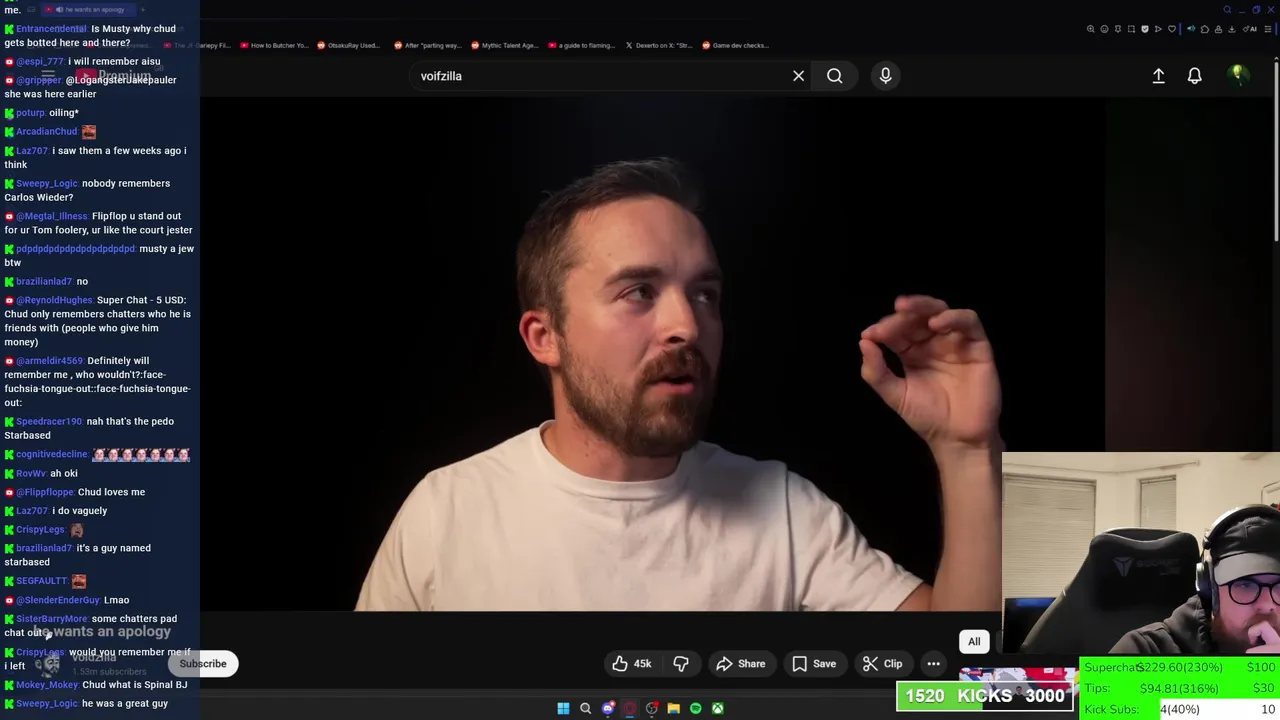Open the more actions ellipsis menu
The height and width of the screenshot is (720, 1280).
click(933, 663)
